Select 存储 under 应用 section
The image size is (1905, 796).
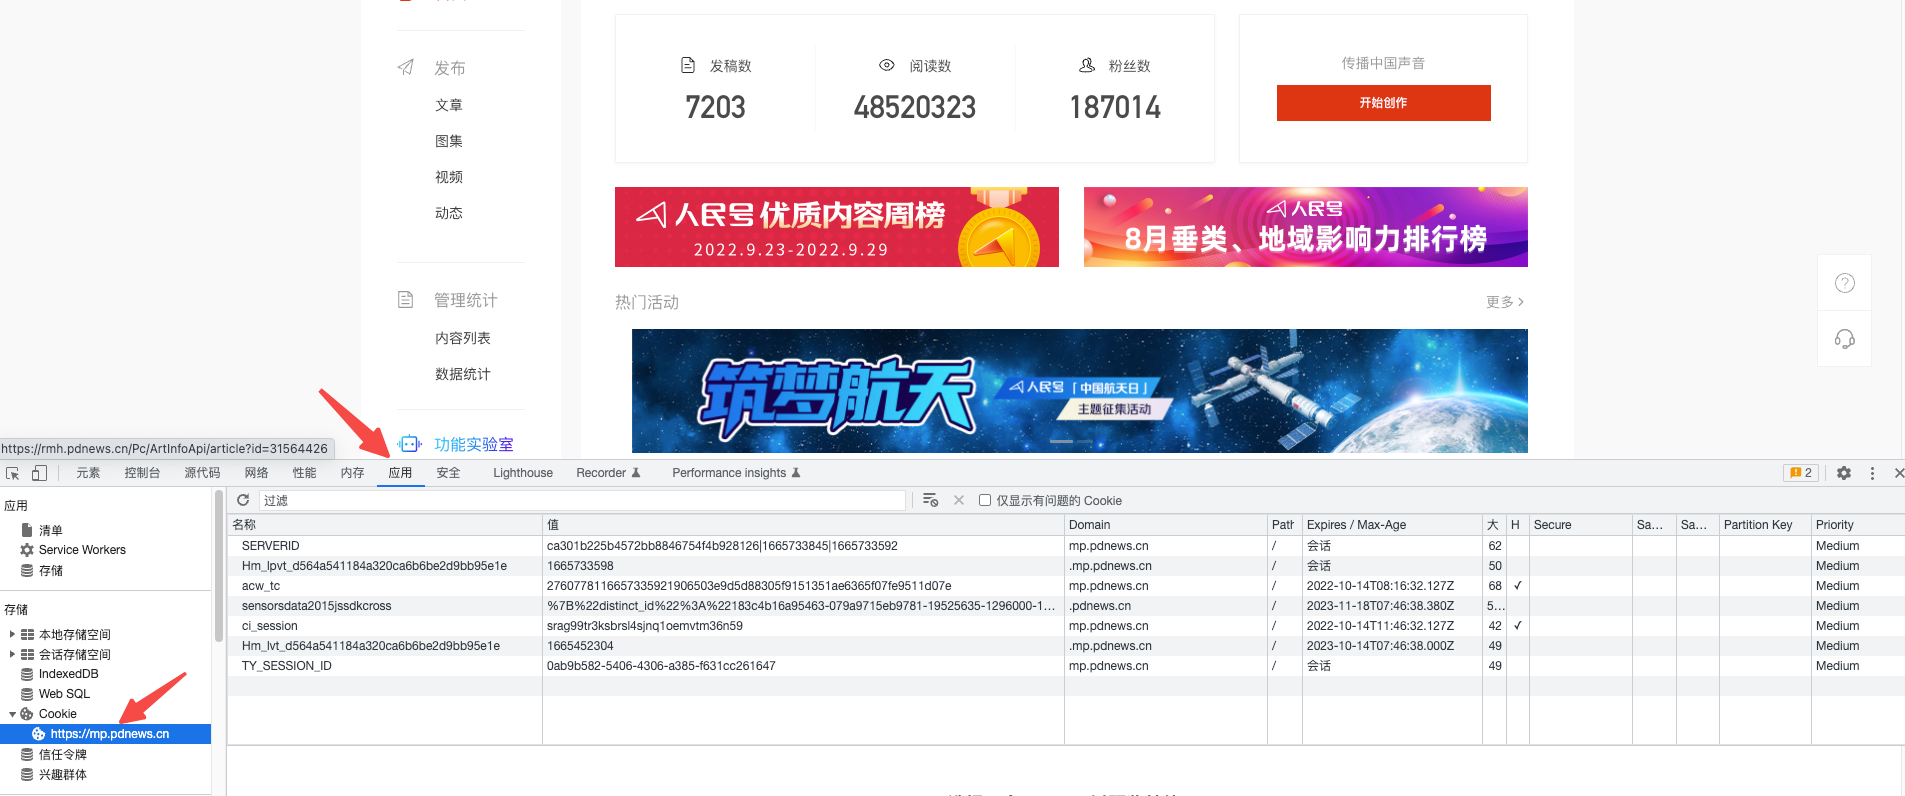(51, 570)
